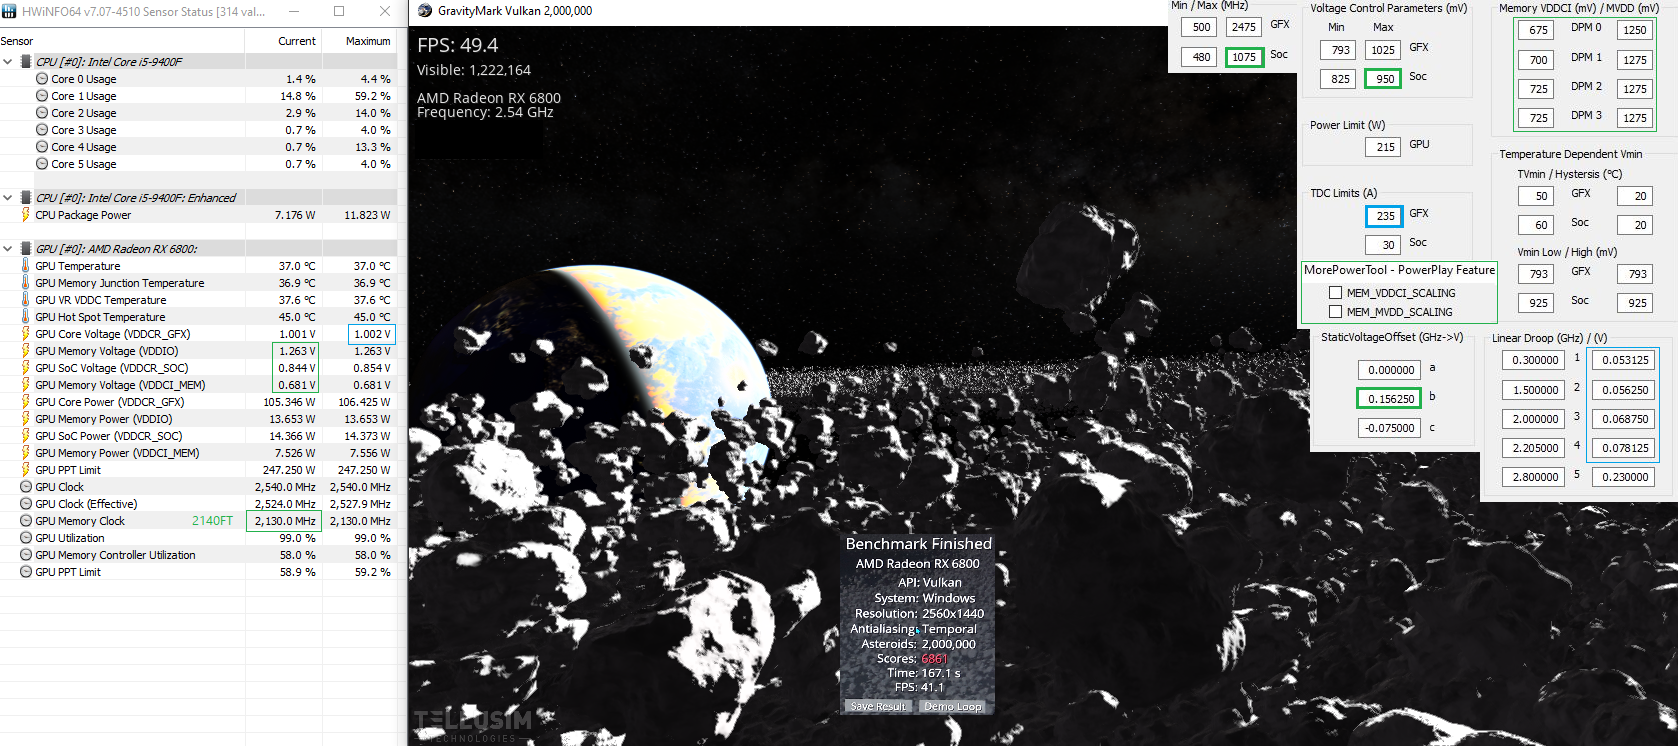The image size is (1678, 746).
Task: Click the GPU Utilization sensor icon
Action: click(x=26, y=538)
